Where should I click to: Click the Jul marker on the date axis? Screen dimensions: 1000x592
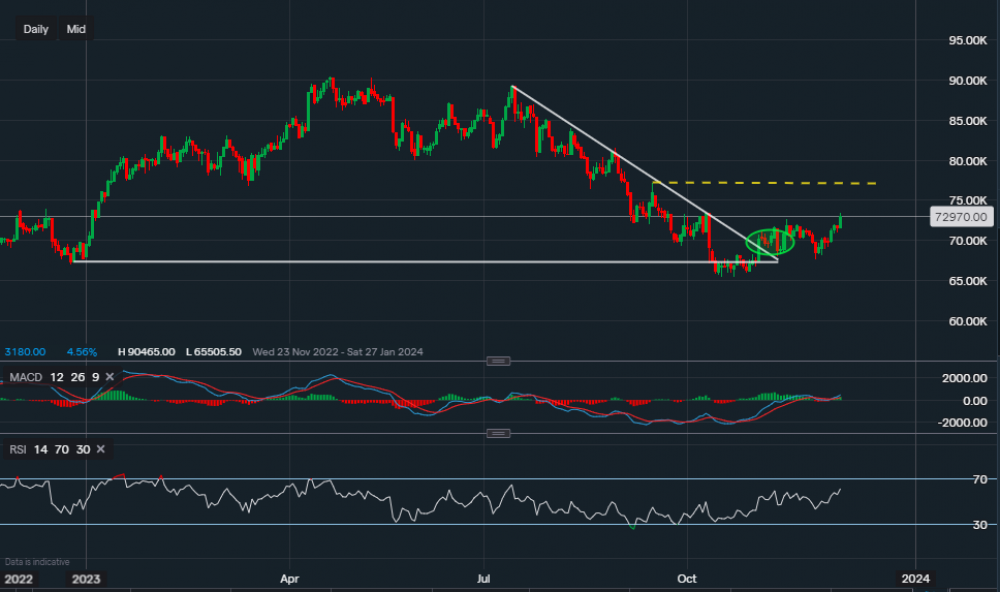(x=486, y=579)
